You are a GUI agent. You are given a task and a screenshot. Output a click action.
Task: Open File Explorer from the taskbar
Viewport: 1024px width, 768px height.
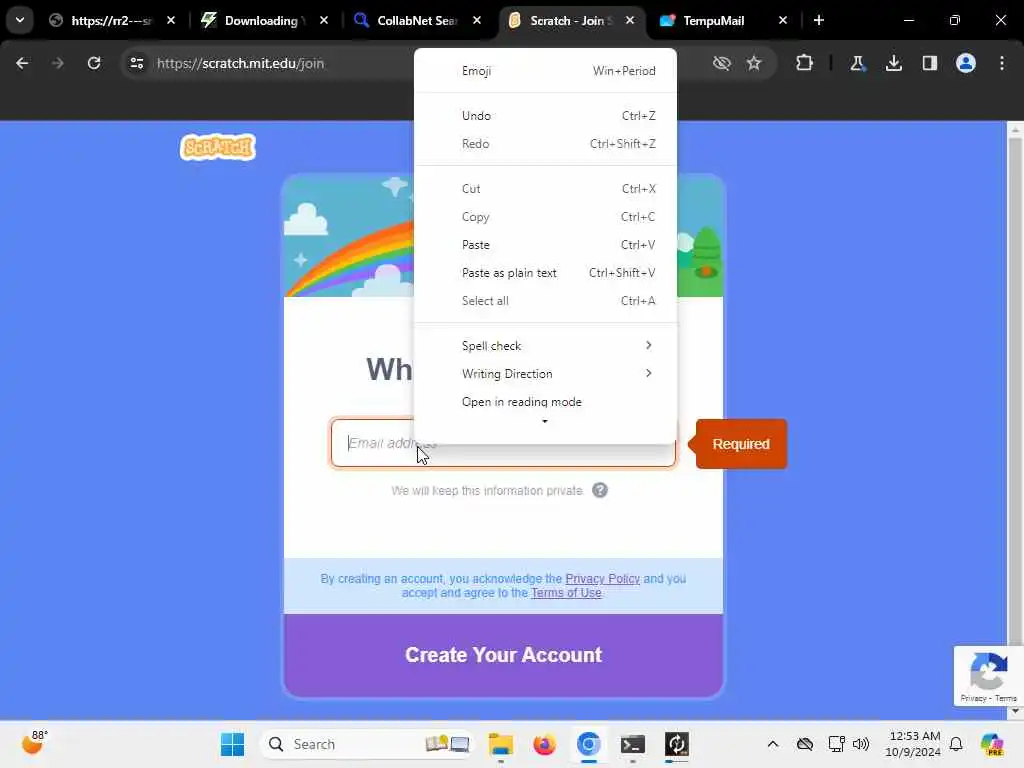coord(501,744)
